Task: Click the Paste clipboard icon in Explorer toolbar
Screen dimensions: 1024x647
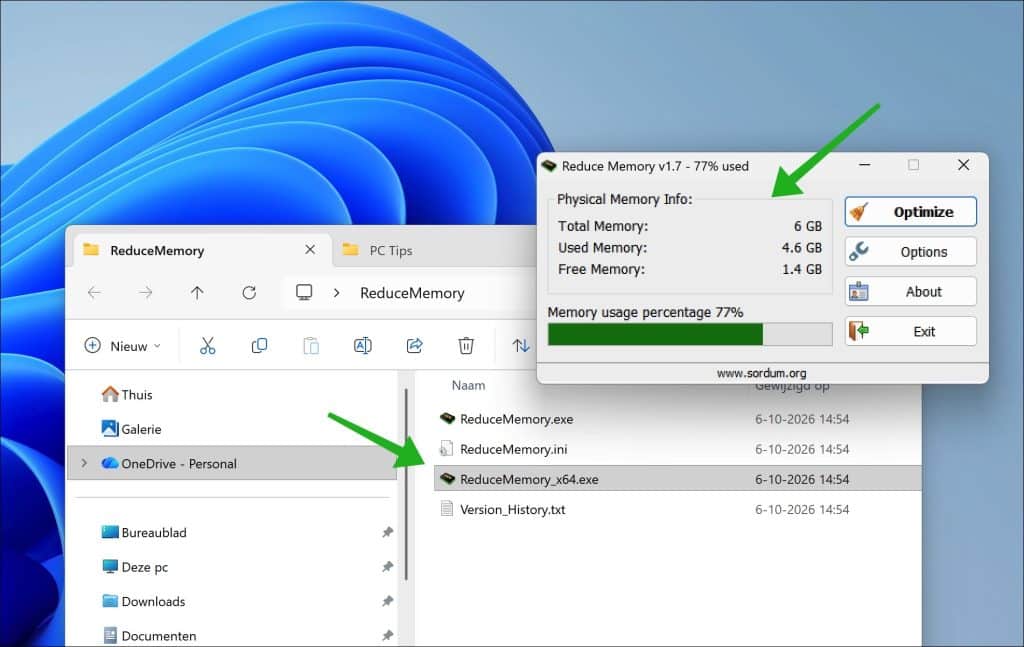Action: click(x=311, y=345)
